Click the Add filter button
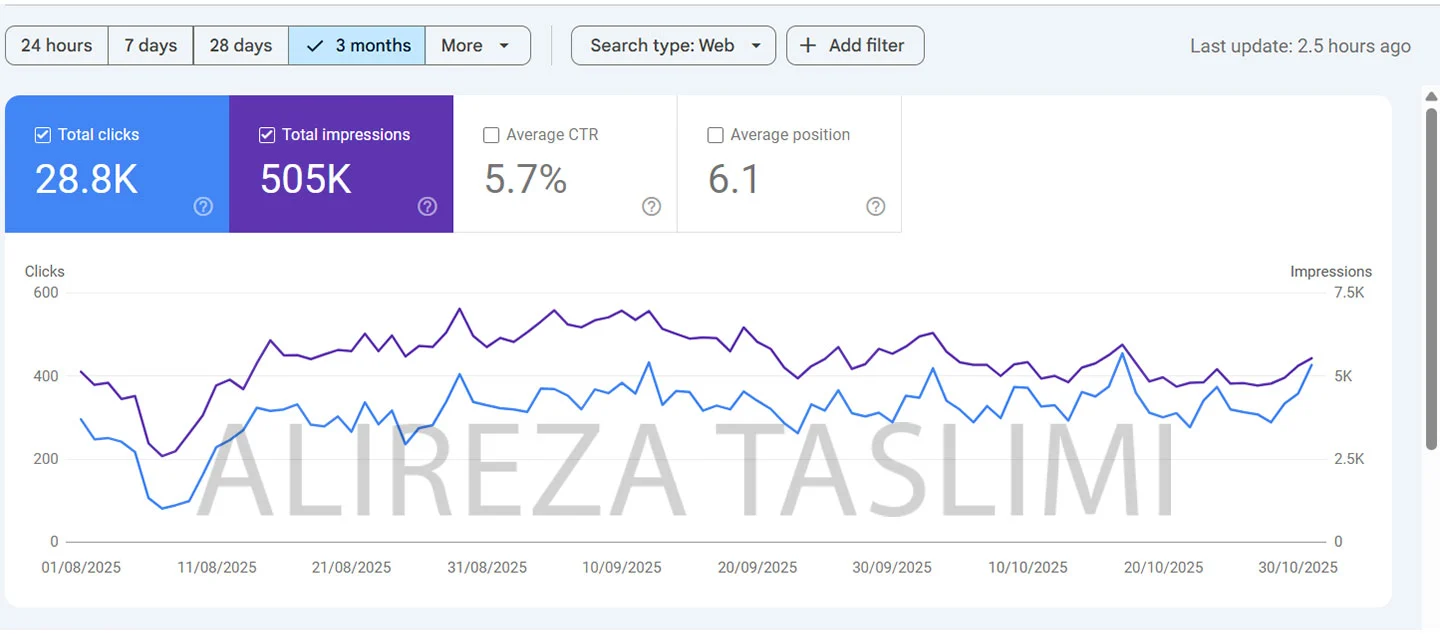This screenshot has height=634, width=1440. [x=855, y=46]
